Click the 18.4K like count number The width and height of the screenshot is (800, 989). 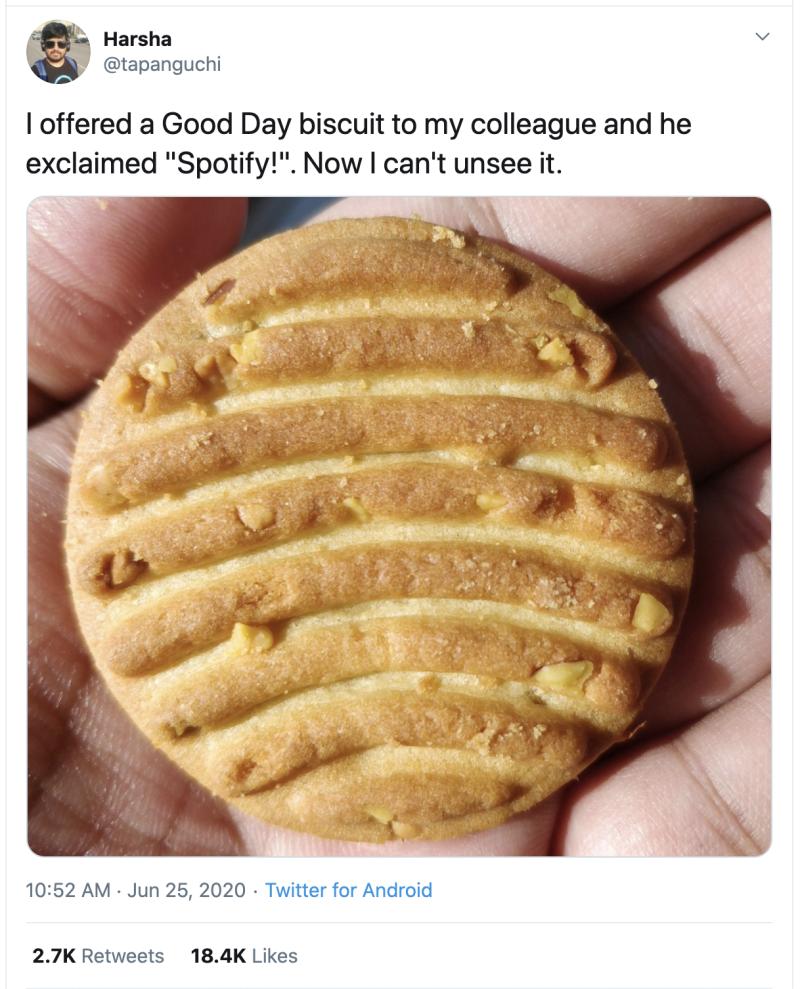click(218, 956)
